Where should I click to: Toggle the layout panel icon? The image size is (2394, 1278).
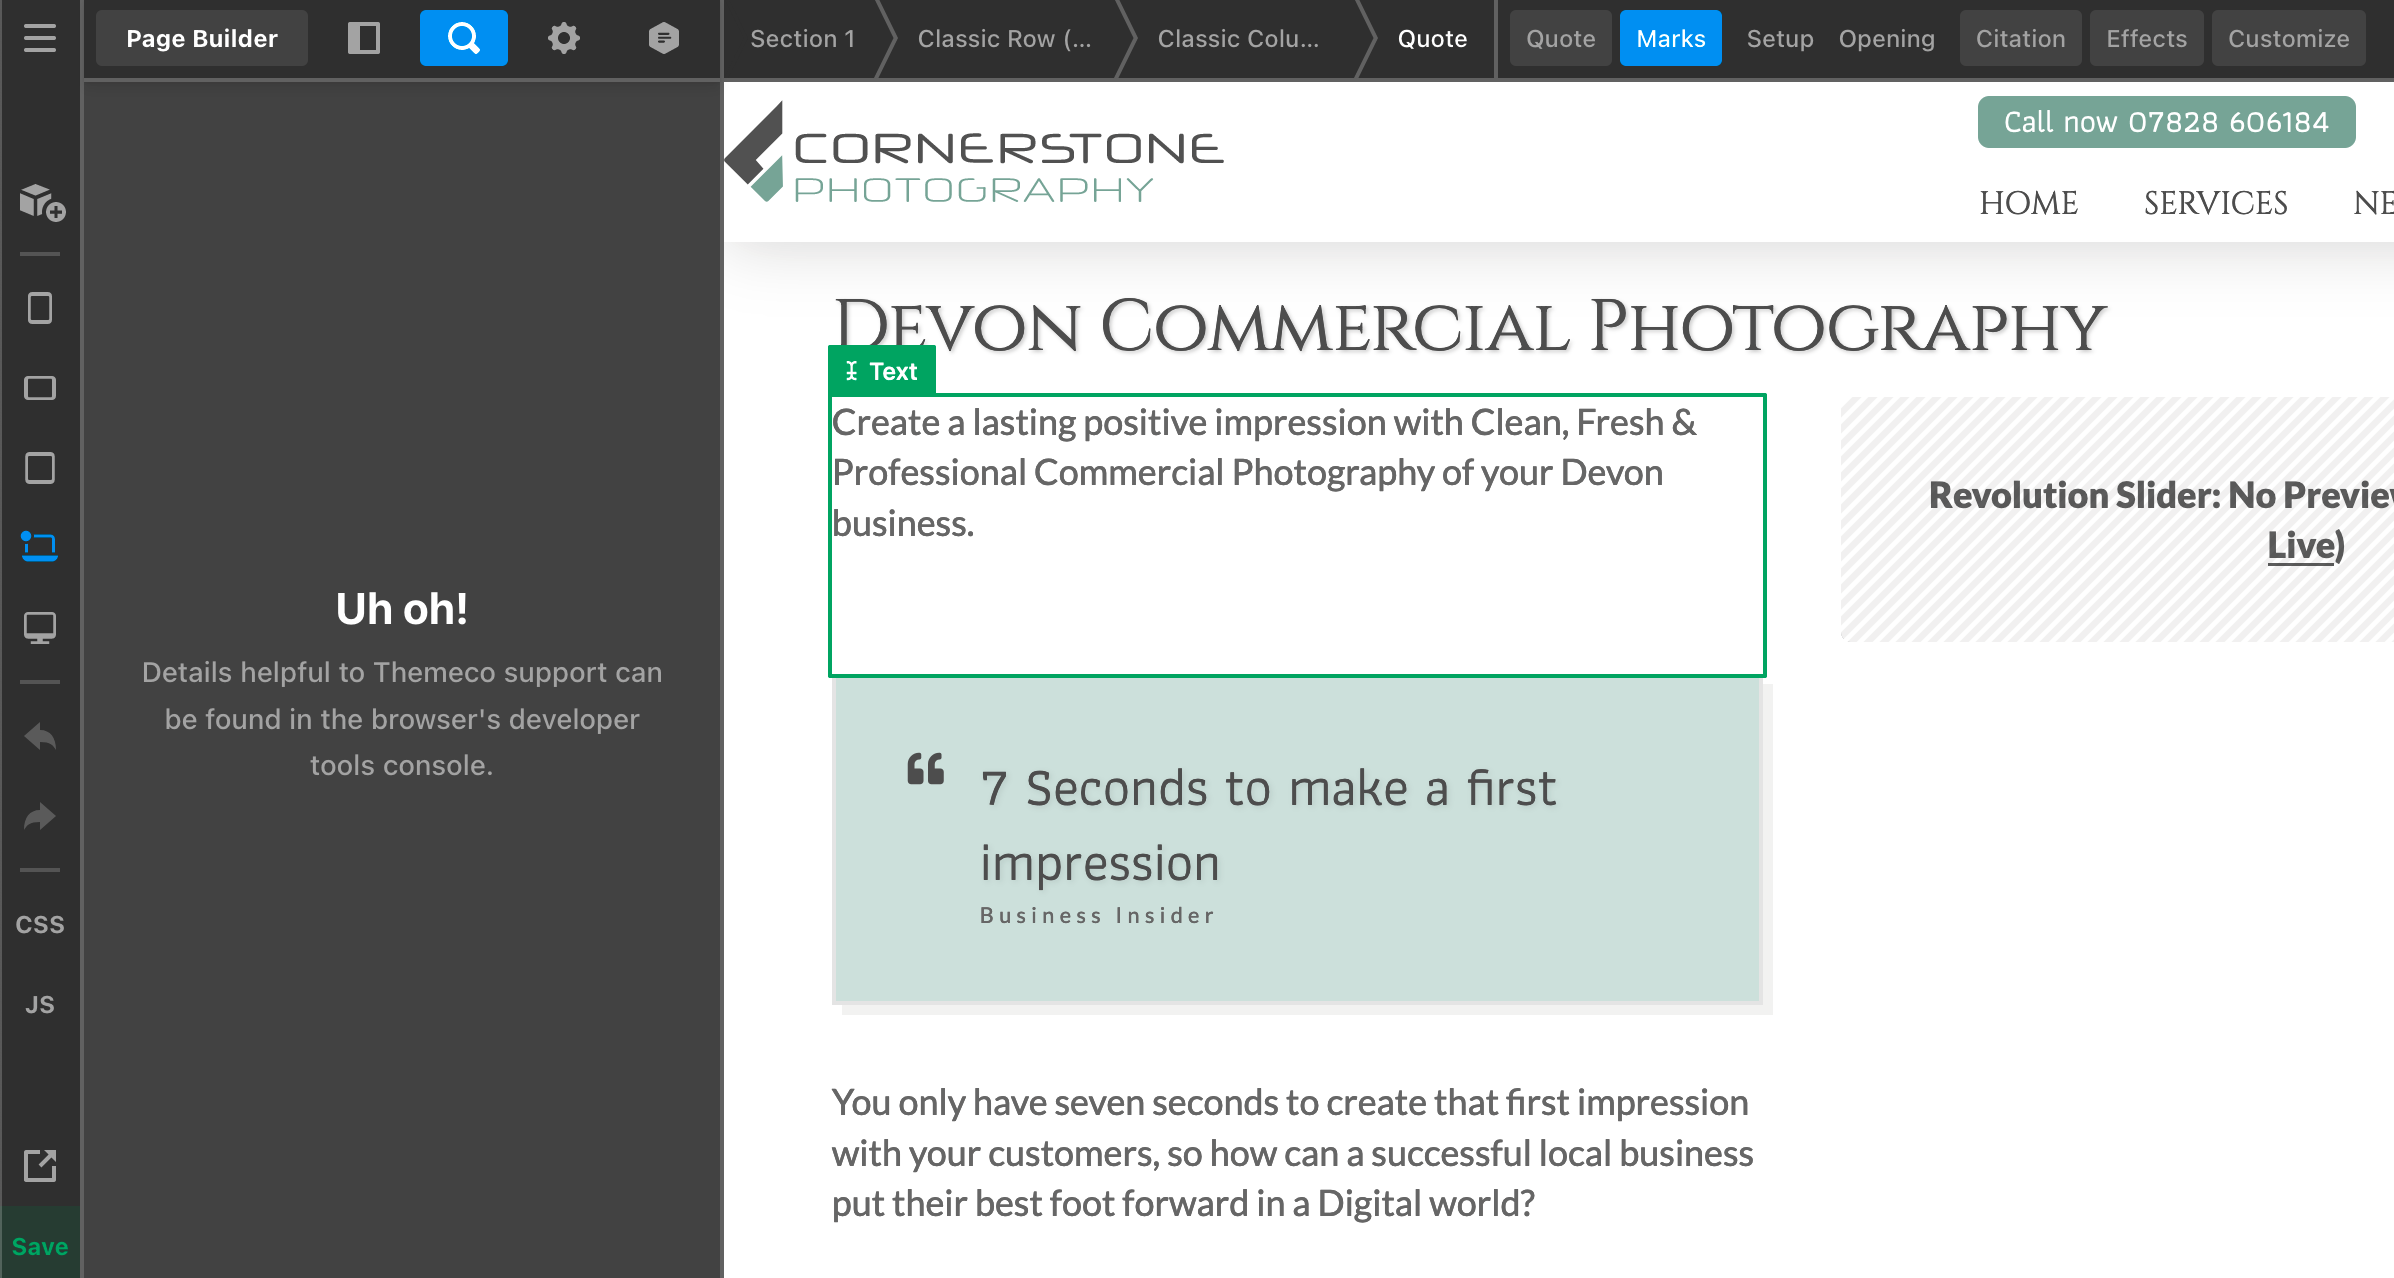(x=363, y=38)
